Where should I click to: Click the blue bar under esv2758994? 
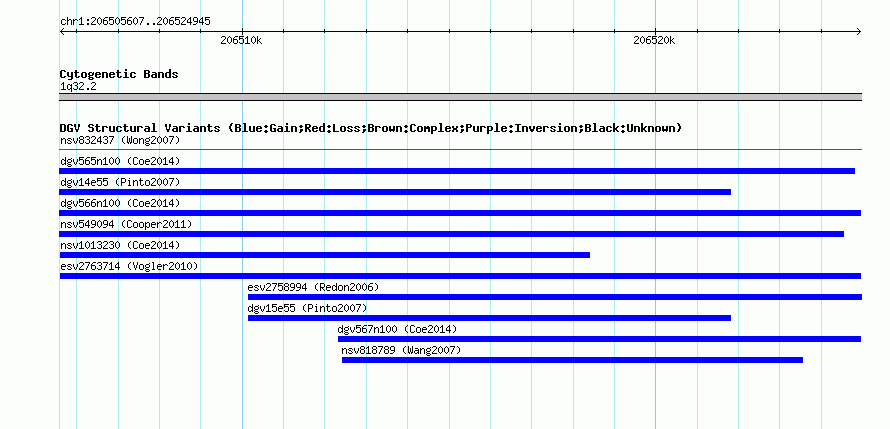(x=555, y=297)
